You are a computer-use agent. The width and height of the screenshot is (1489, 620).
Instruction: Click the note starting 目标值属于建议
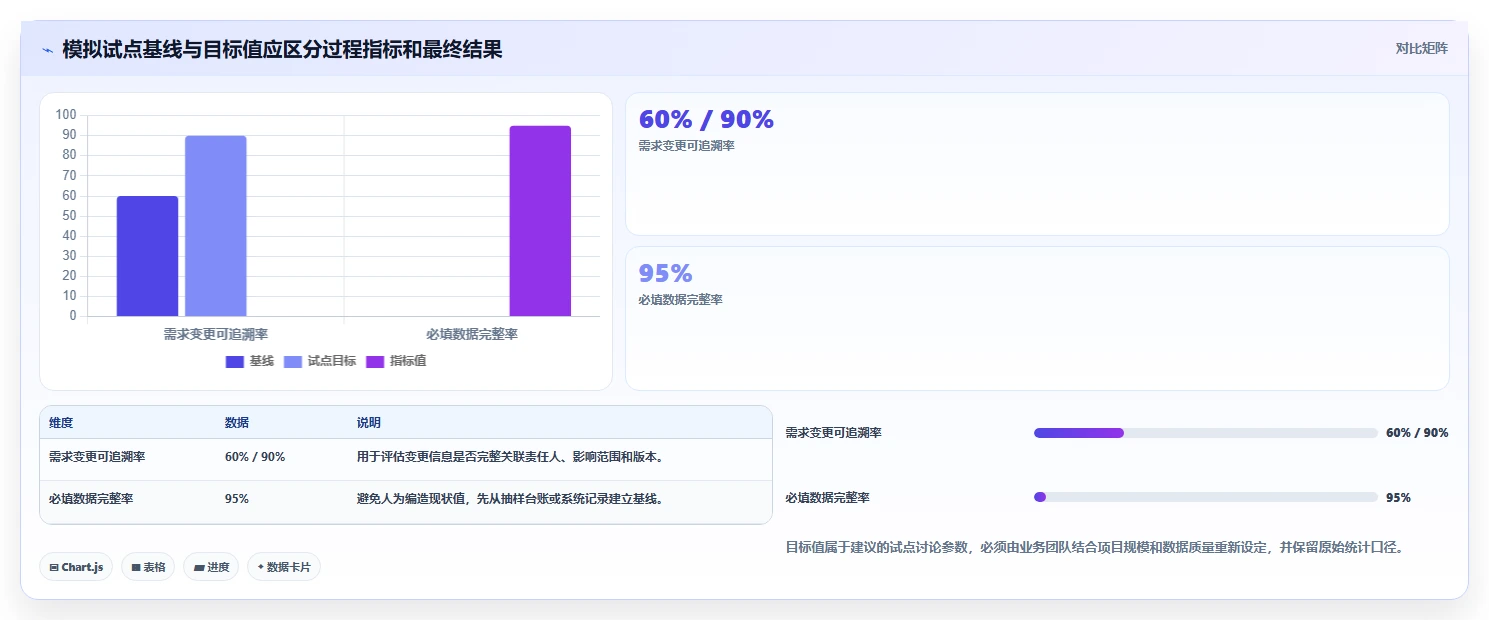[x=1095, y=547]
